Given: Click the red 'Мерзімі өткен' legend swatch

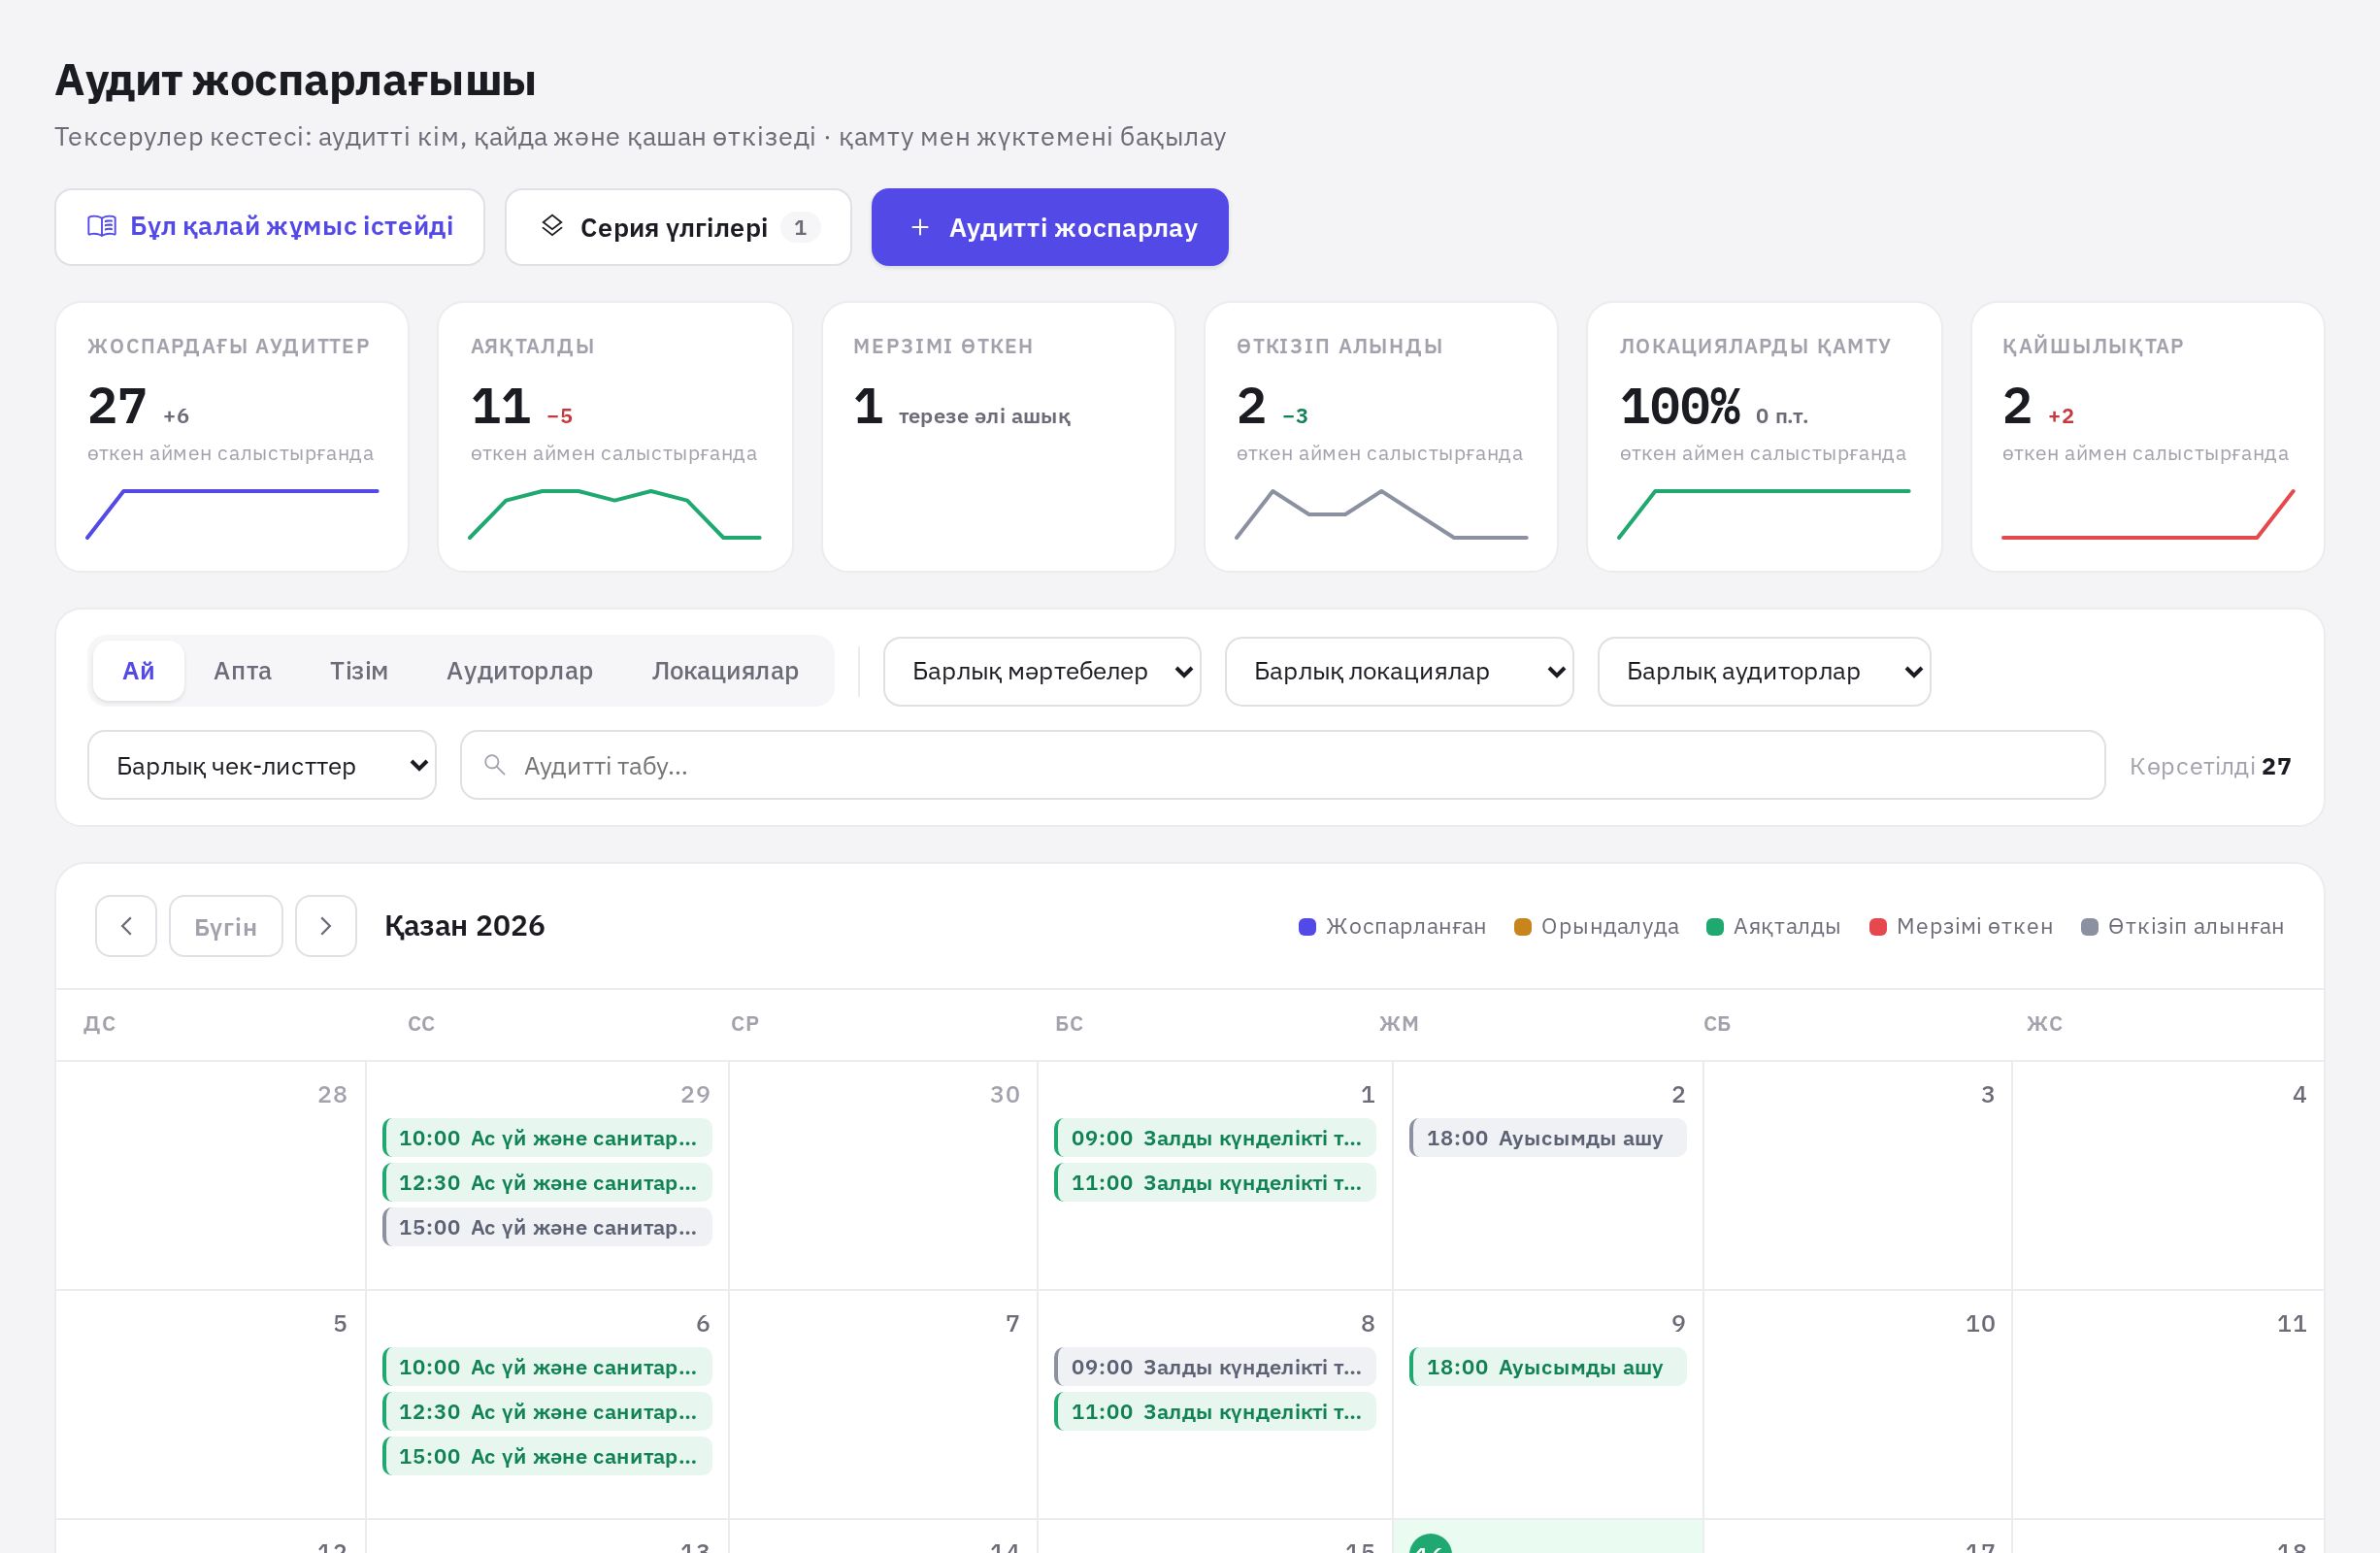Looking at the screenshot, I should (1878, 926).
